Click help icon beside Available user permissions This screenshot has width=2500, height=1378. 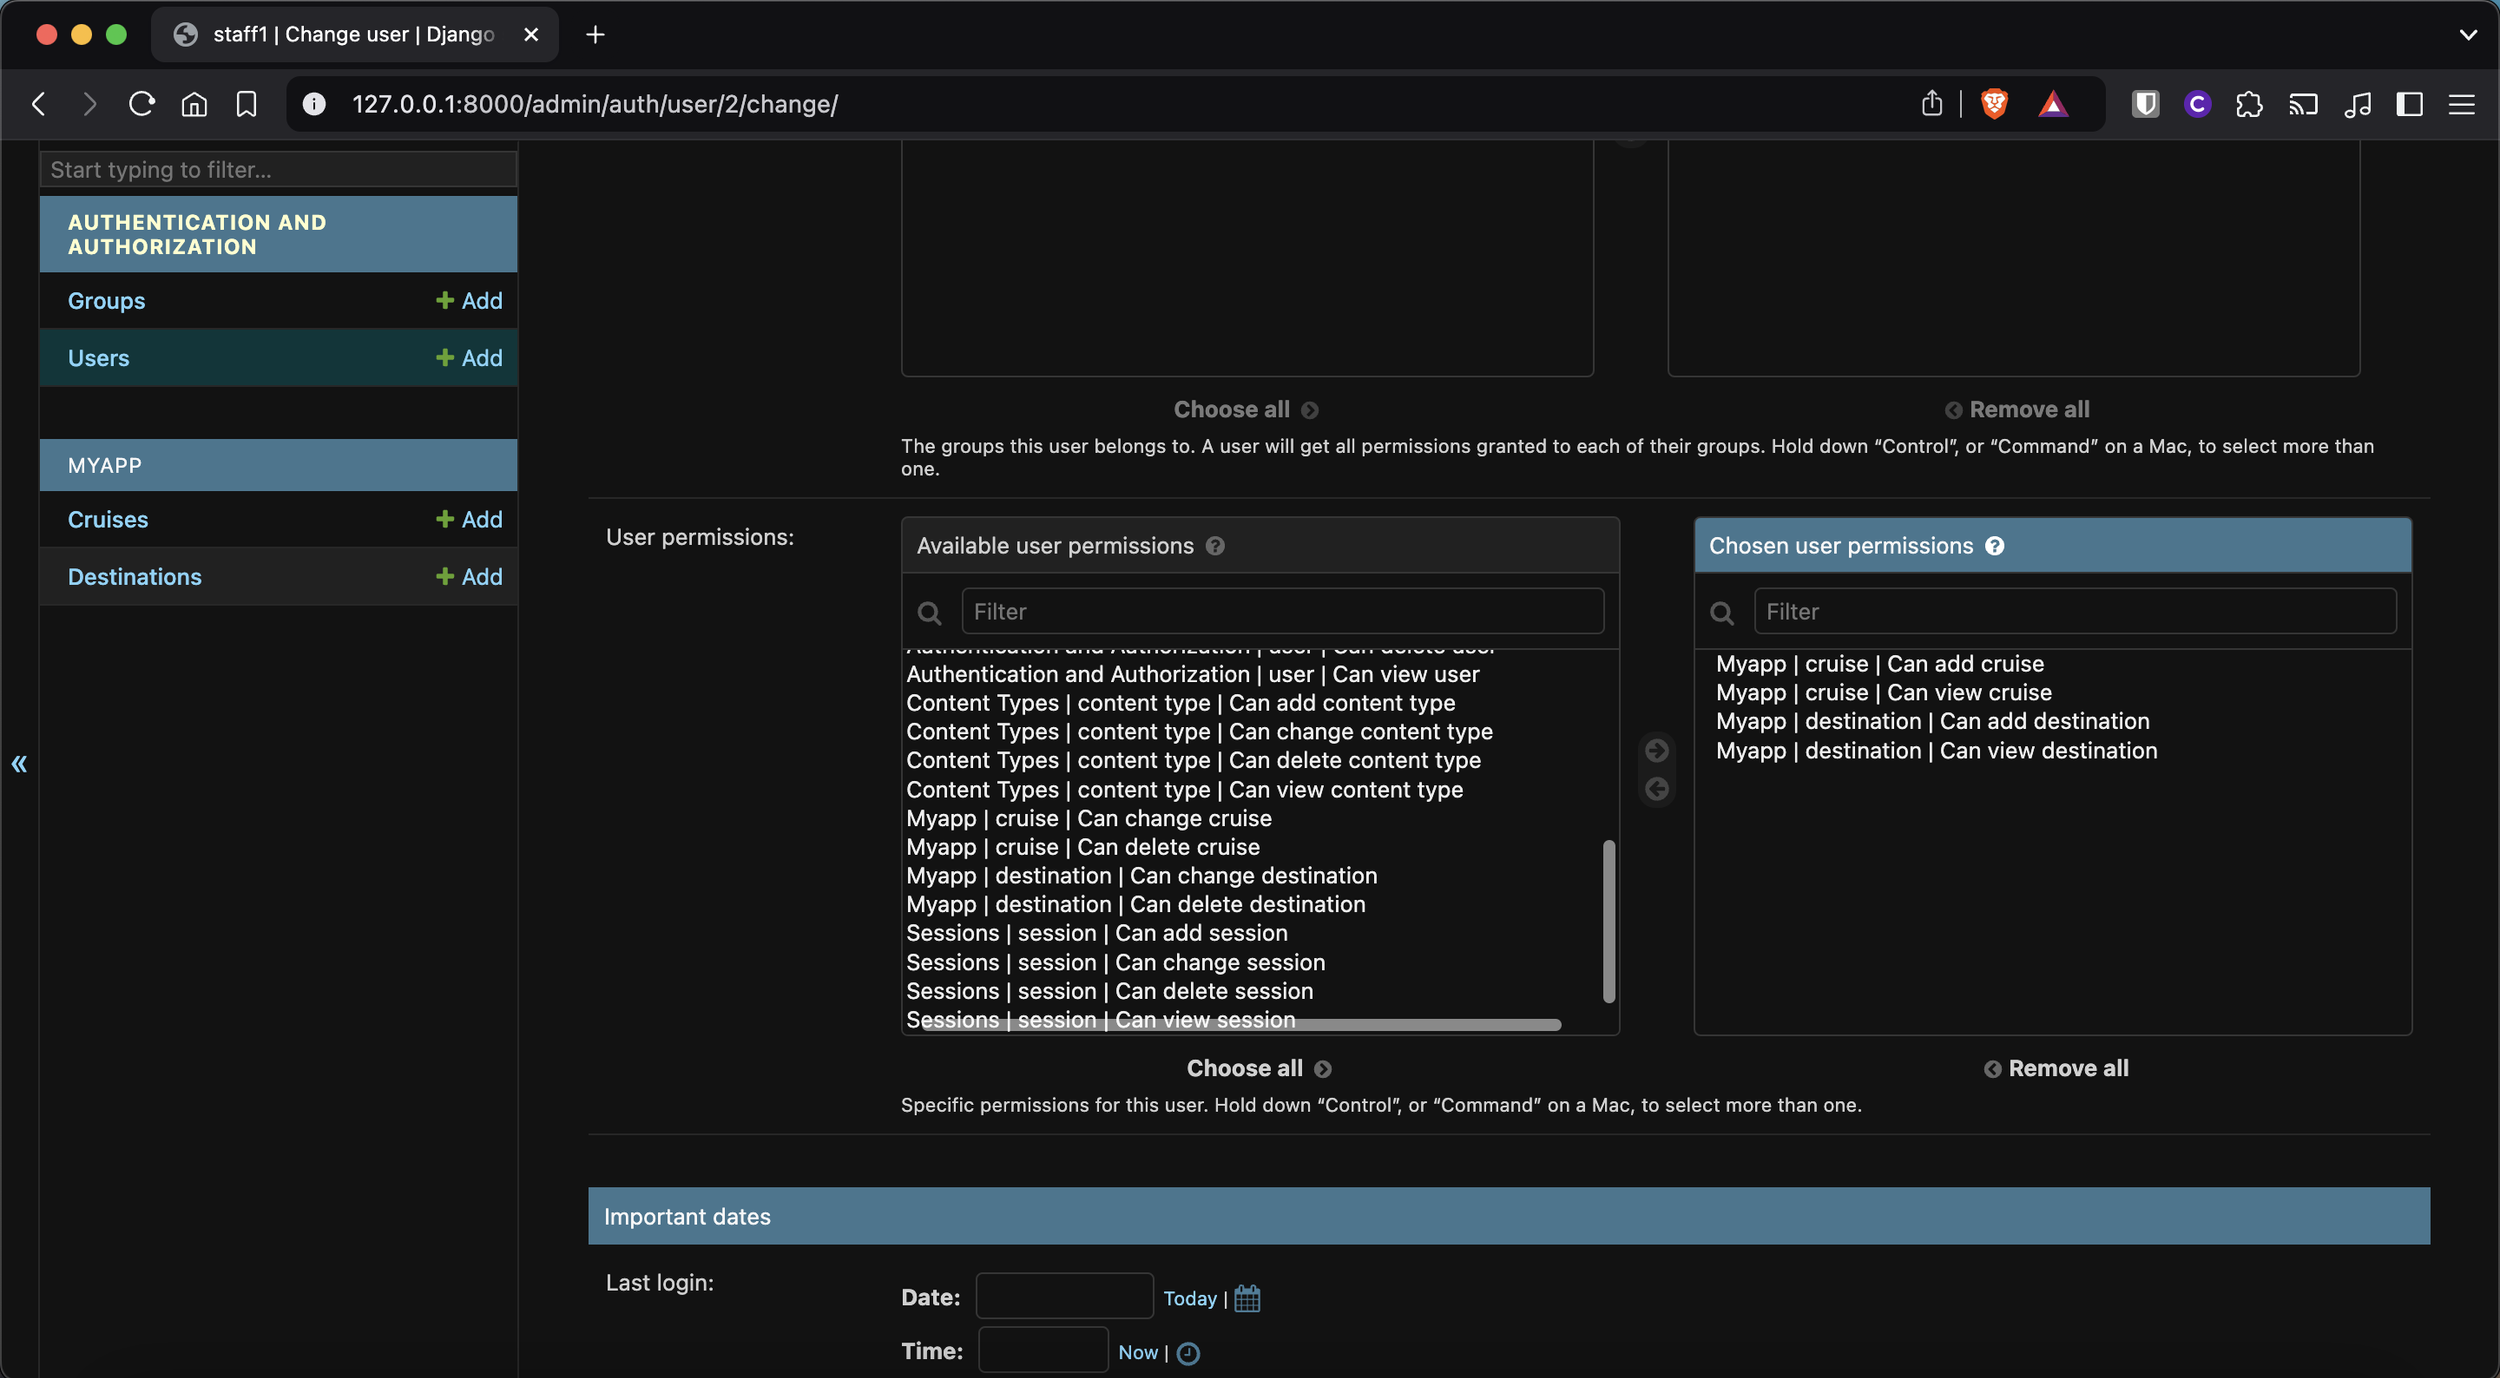pos(1215,546)
